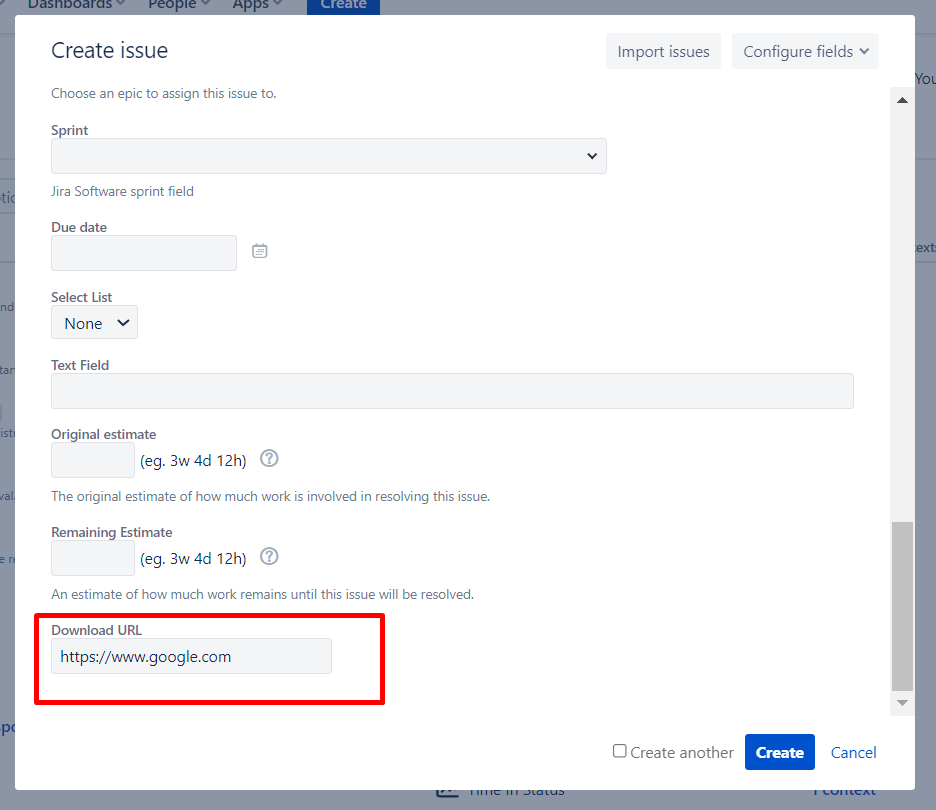Click the 'The original estimate of how much work' description

(x=270, y=497)
